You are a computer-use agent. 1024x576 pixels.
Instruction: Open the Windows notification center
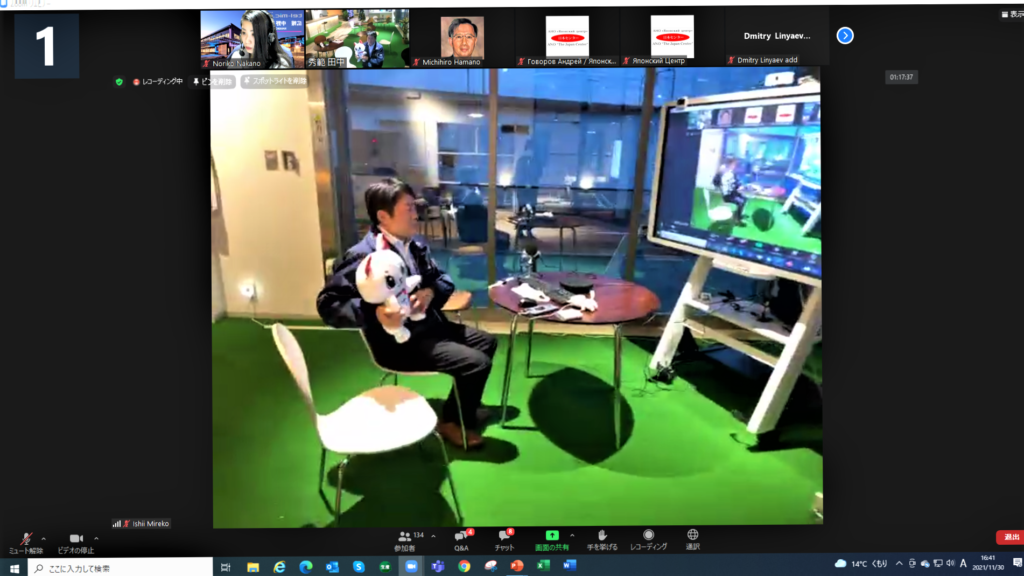[x=1017, y=563]
